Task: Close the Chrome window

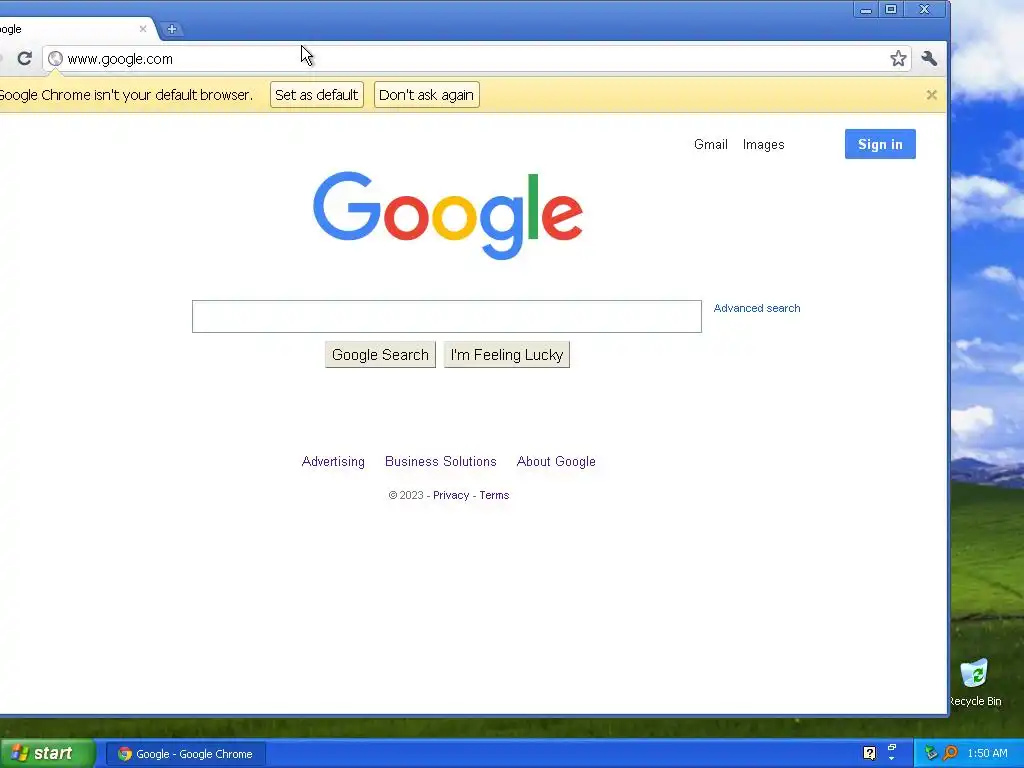Action: (924, 9)
